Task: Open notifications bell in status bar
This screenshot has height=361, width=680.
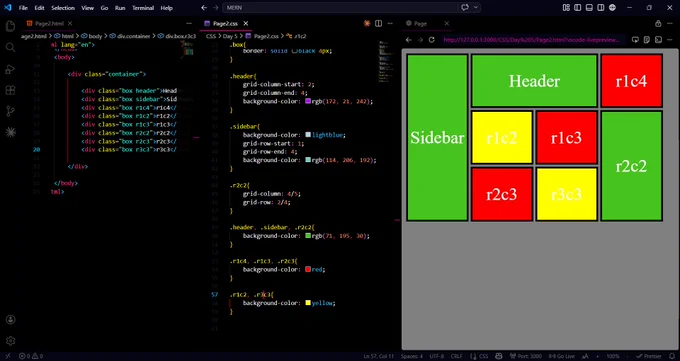Action: [673, 356]
